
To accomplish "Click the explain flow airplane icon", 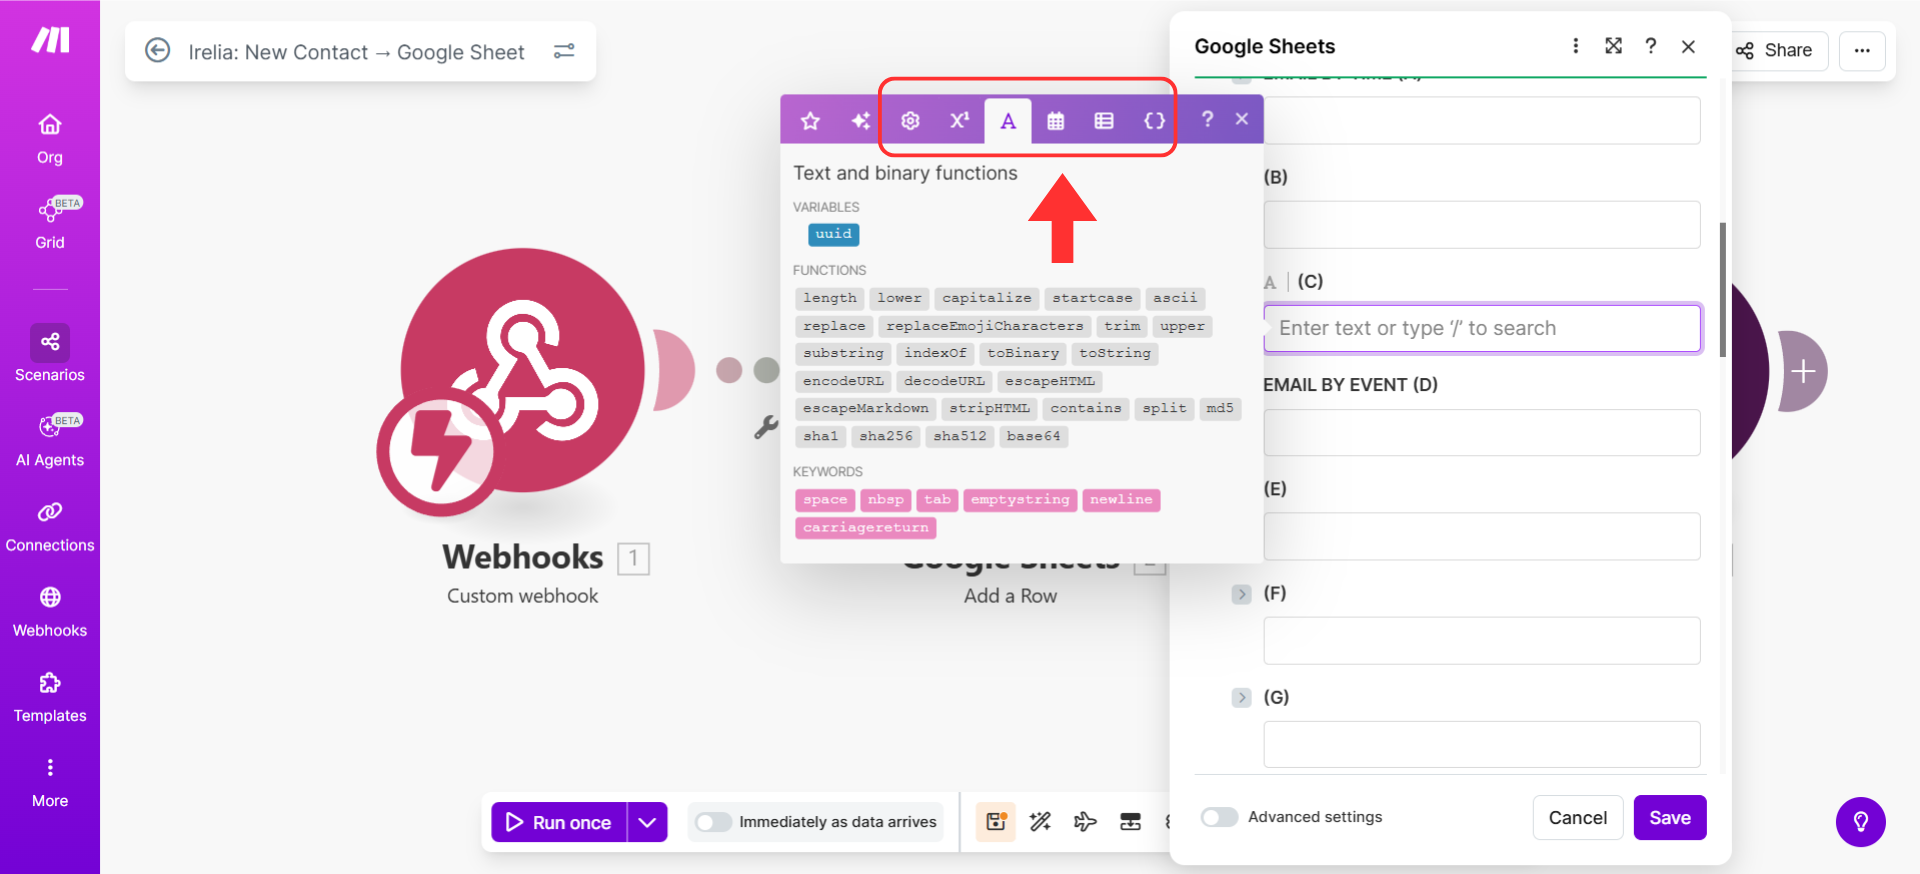I will (1085, 822).
